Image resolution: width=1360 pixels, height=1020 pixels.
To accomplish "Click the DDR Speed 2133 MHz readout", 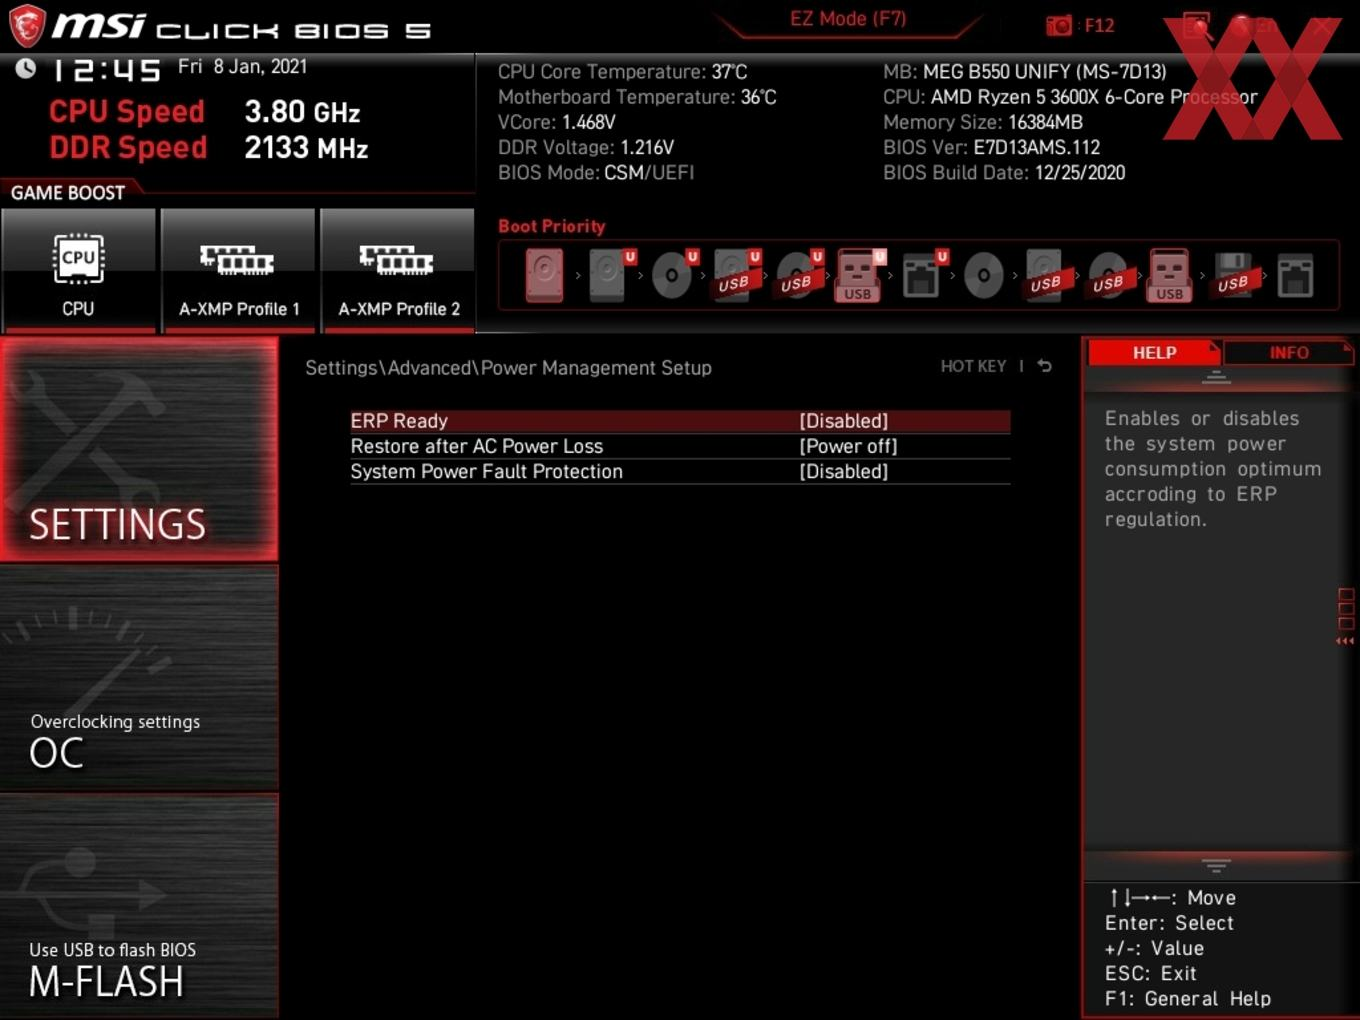I will click(209, 147).
